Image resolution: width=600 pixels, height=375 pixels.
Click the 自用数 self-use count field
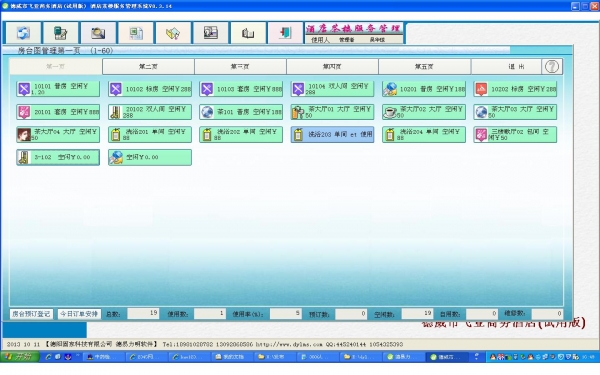pos(482,314)
